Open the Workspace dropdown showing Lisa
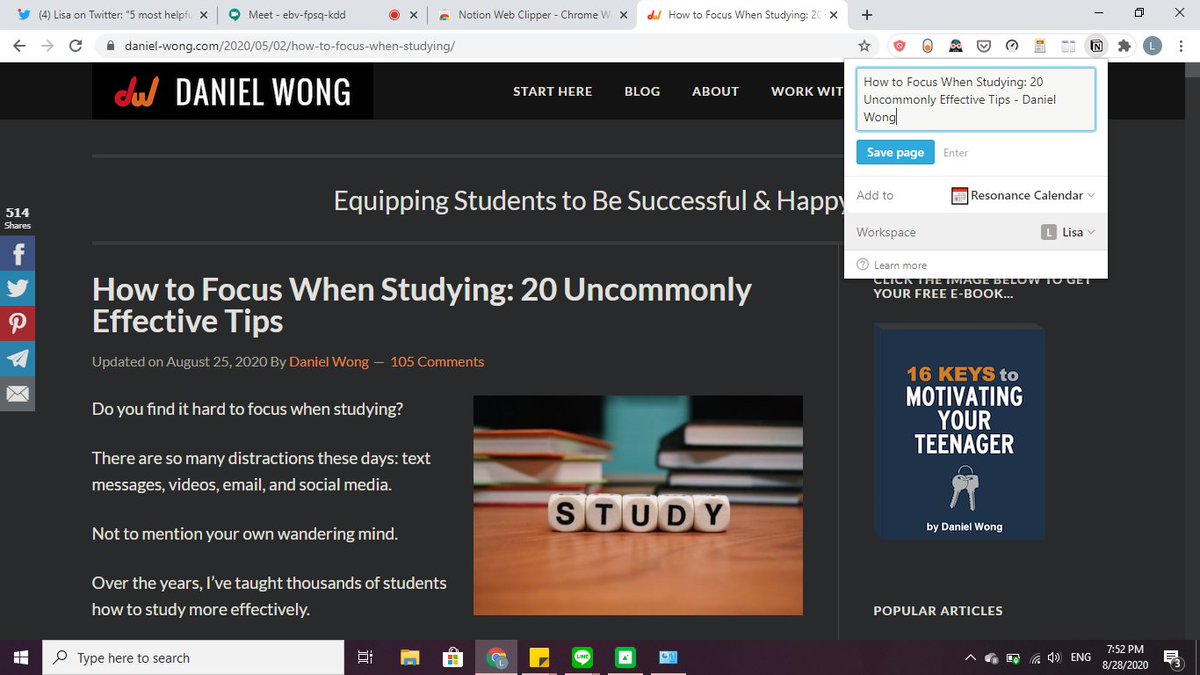Screen dimensions: 1200x675 [x=1068, y=232]
